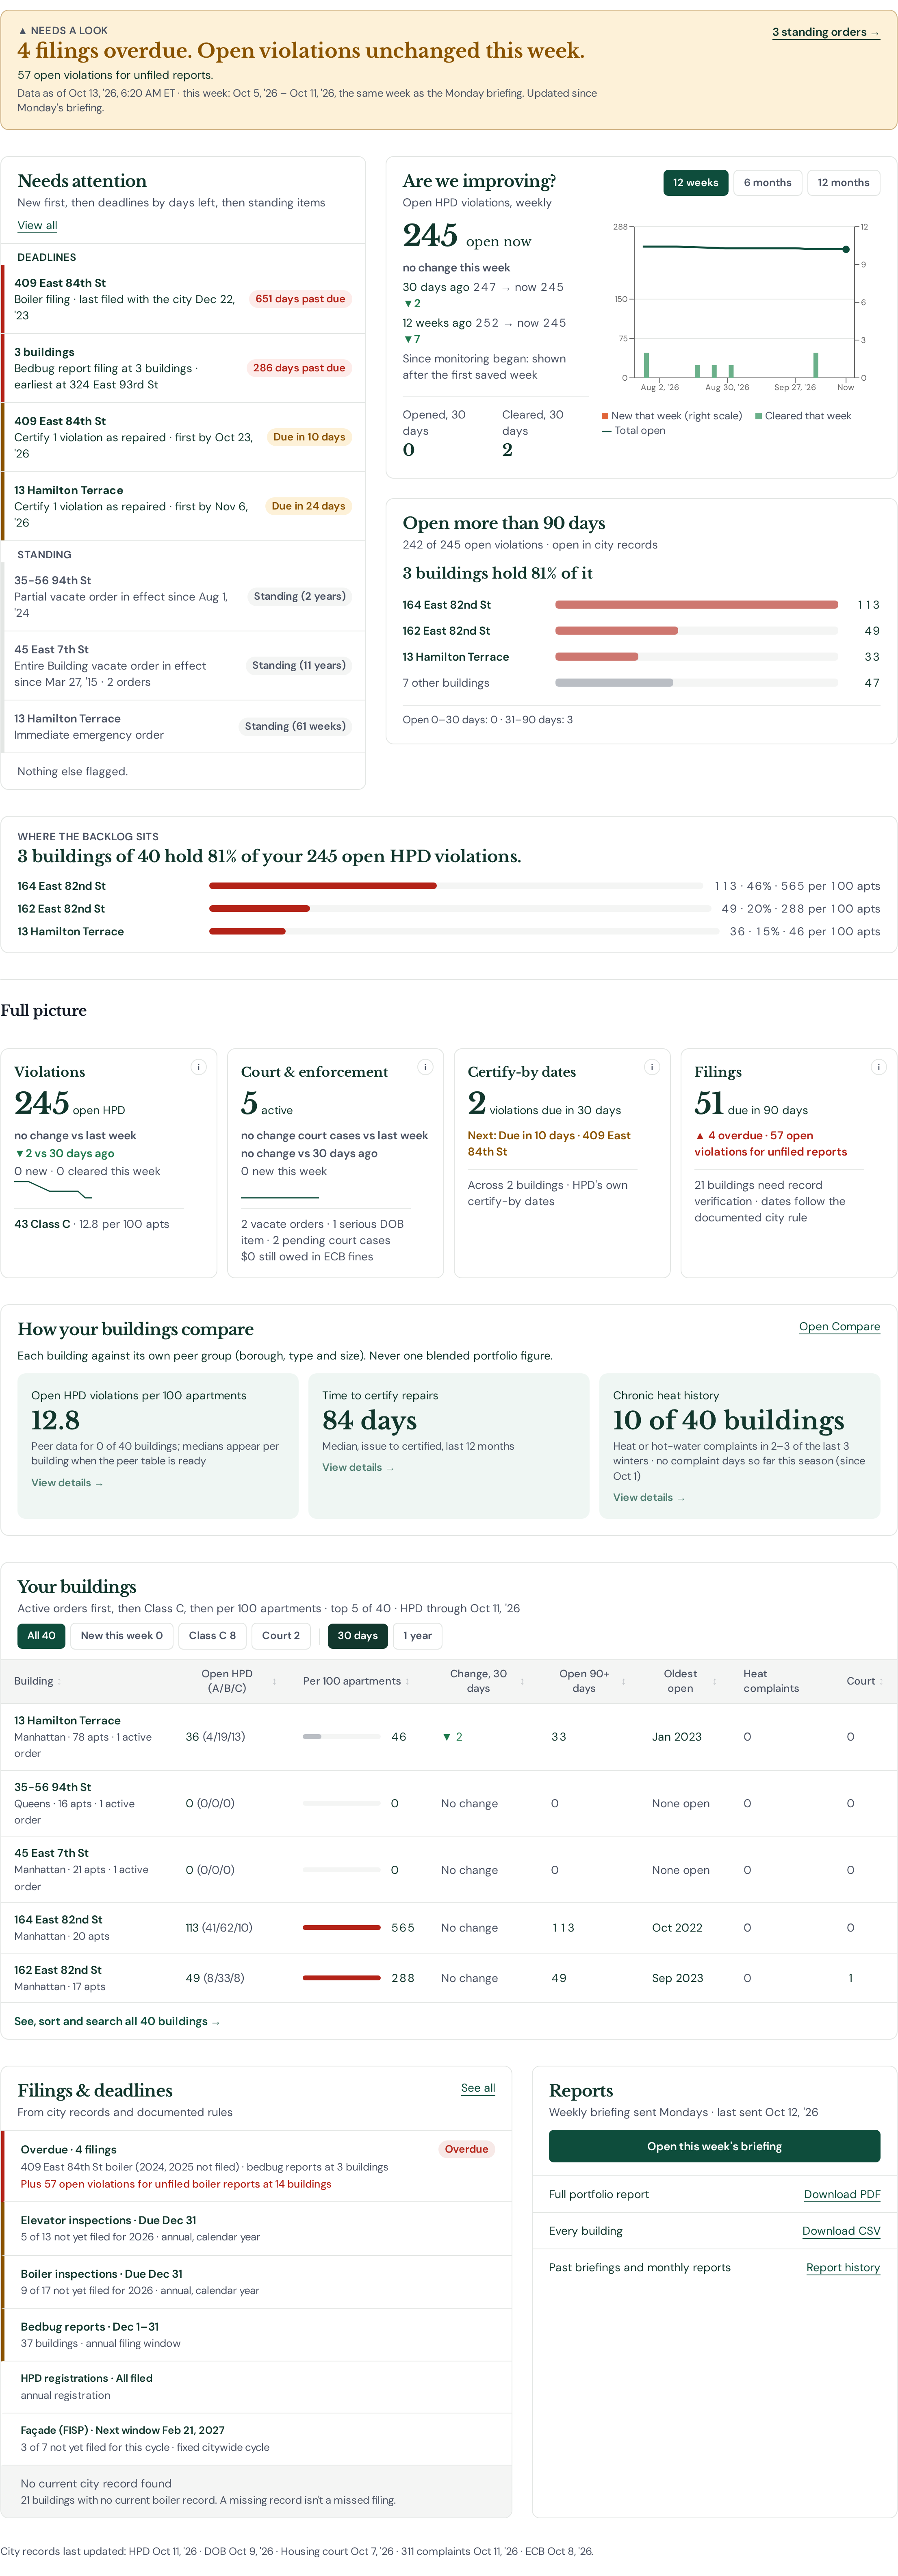Open 13 Hamilton Terrace table row
This screenshot has width=898, height=2576.
[x=449, y=1736]
